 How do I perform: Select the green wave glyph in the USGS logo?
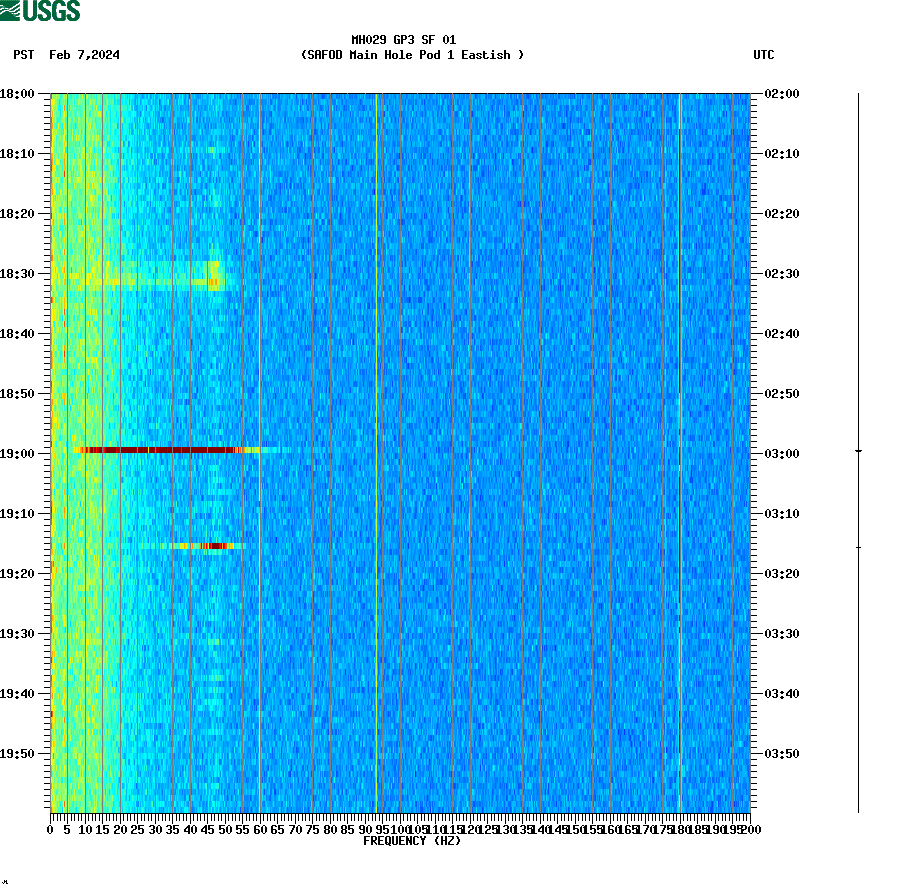(x=12, y=9)
